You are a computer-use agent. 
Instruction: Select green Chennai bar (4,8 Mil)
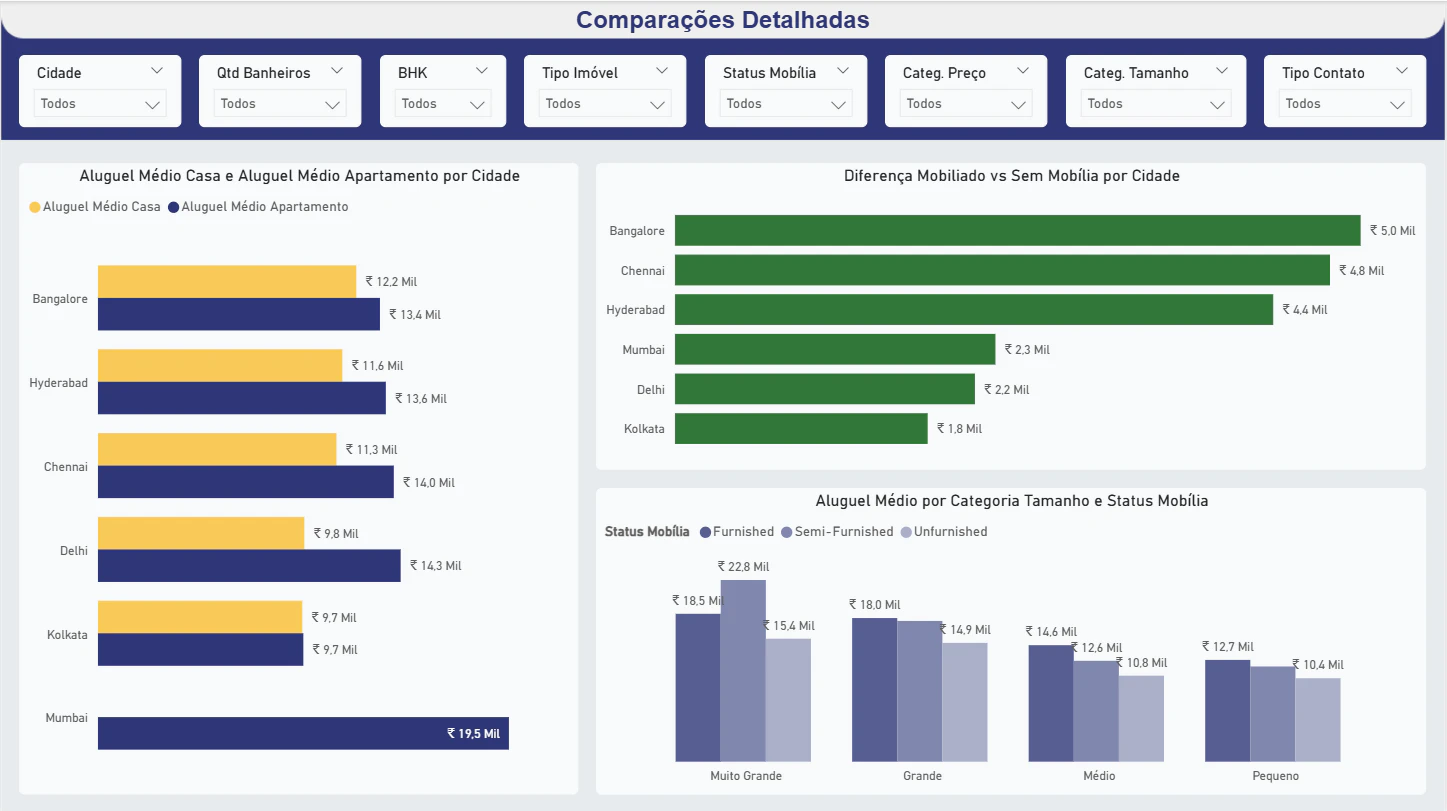[x=1002, y=270]
